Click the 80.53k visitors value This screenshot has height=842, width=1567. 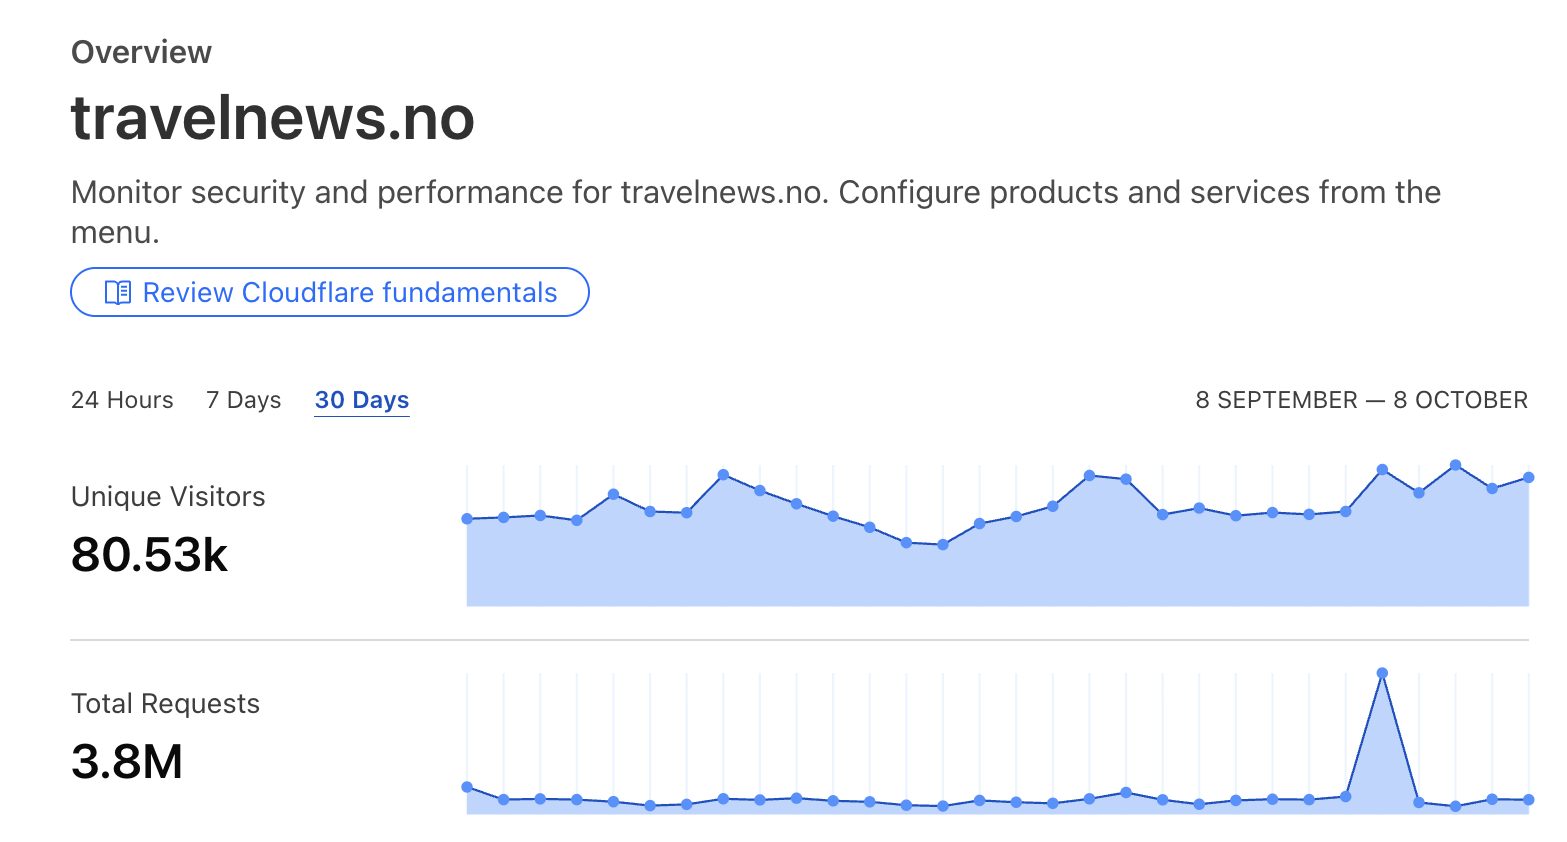[149, 555]
